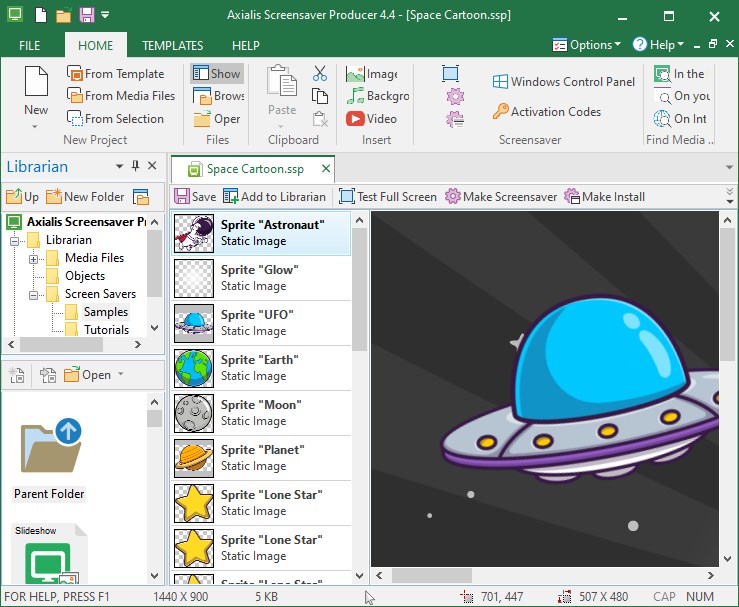This screenshot has width=739, height=607.
Task: Switch to the HOME ribbon tab
Action: pyautogui.click(x=95, y=45)
